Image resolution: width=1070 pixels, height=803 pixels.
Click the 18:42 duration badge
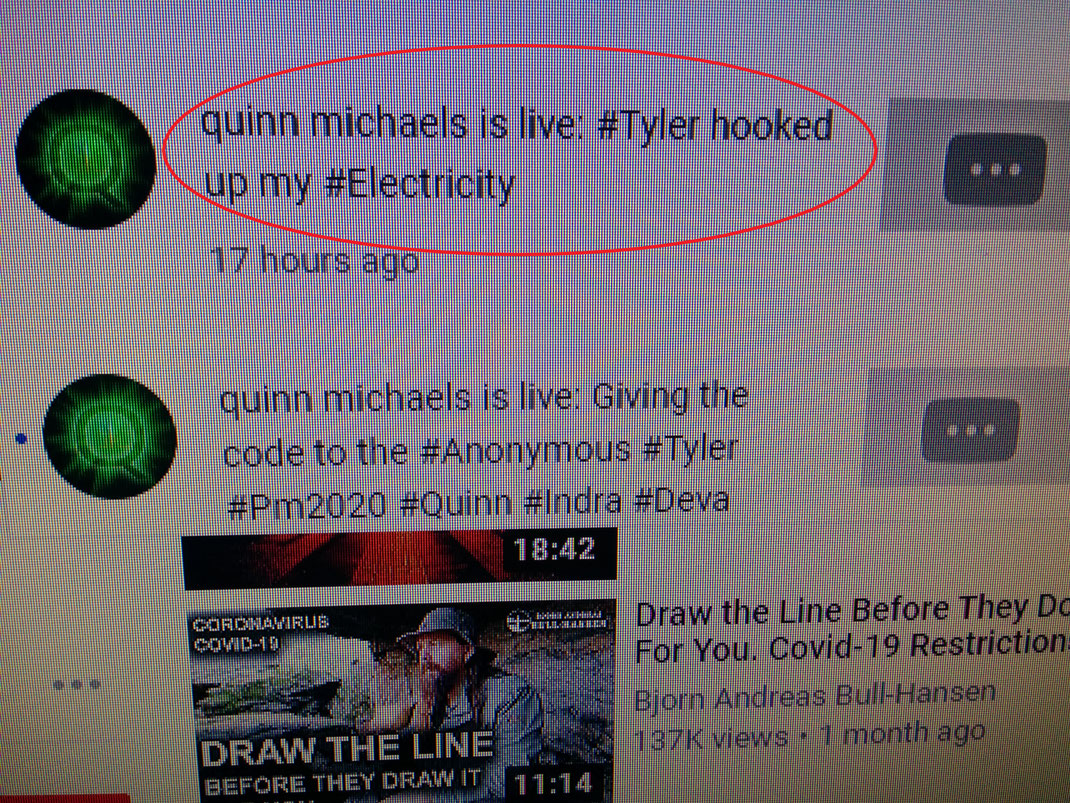[x=553, y=549]
